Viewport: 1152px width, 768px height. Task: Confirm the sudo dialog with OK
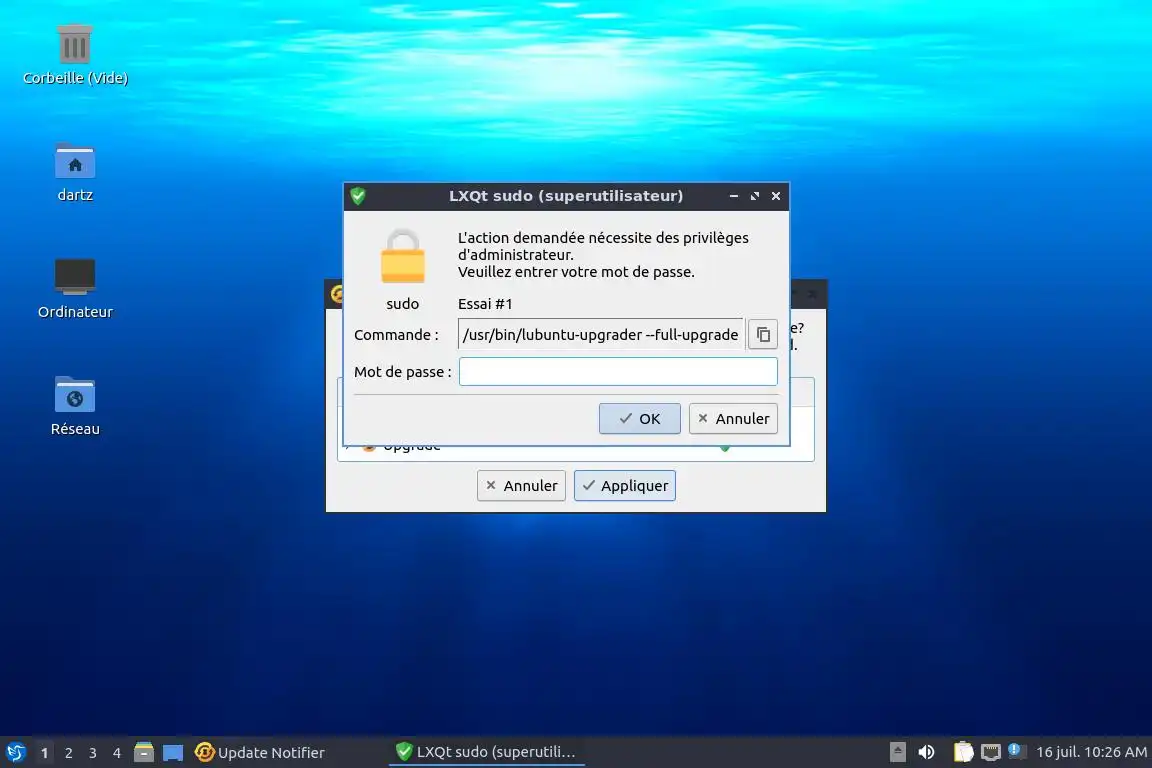coord(639,418)
